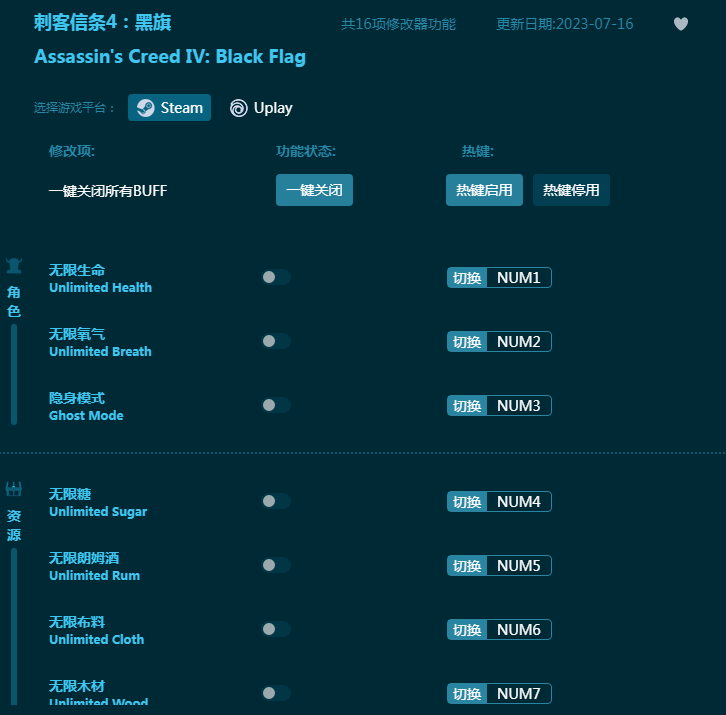
Task: Click the Unlimited Cloth label
Action: tap(97, 640)
